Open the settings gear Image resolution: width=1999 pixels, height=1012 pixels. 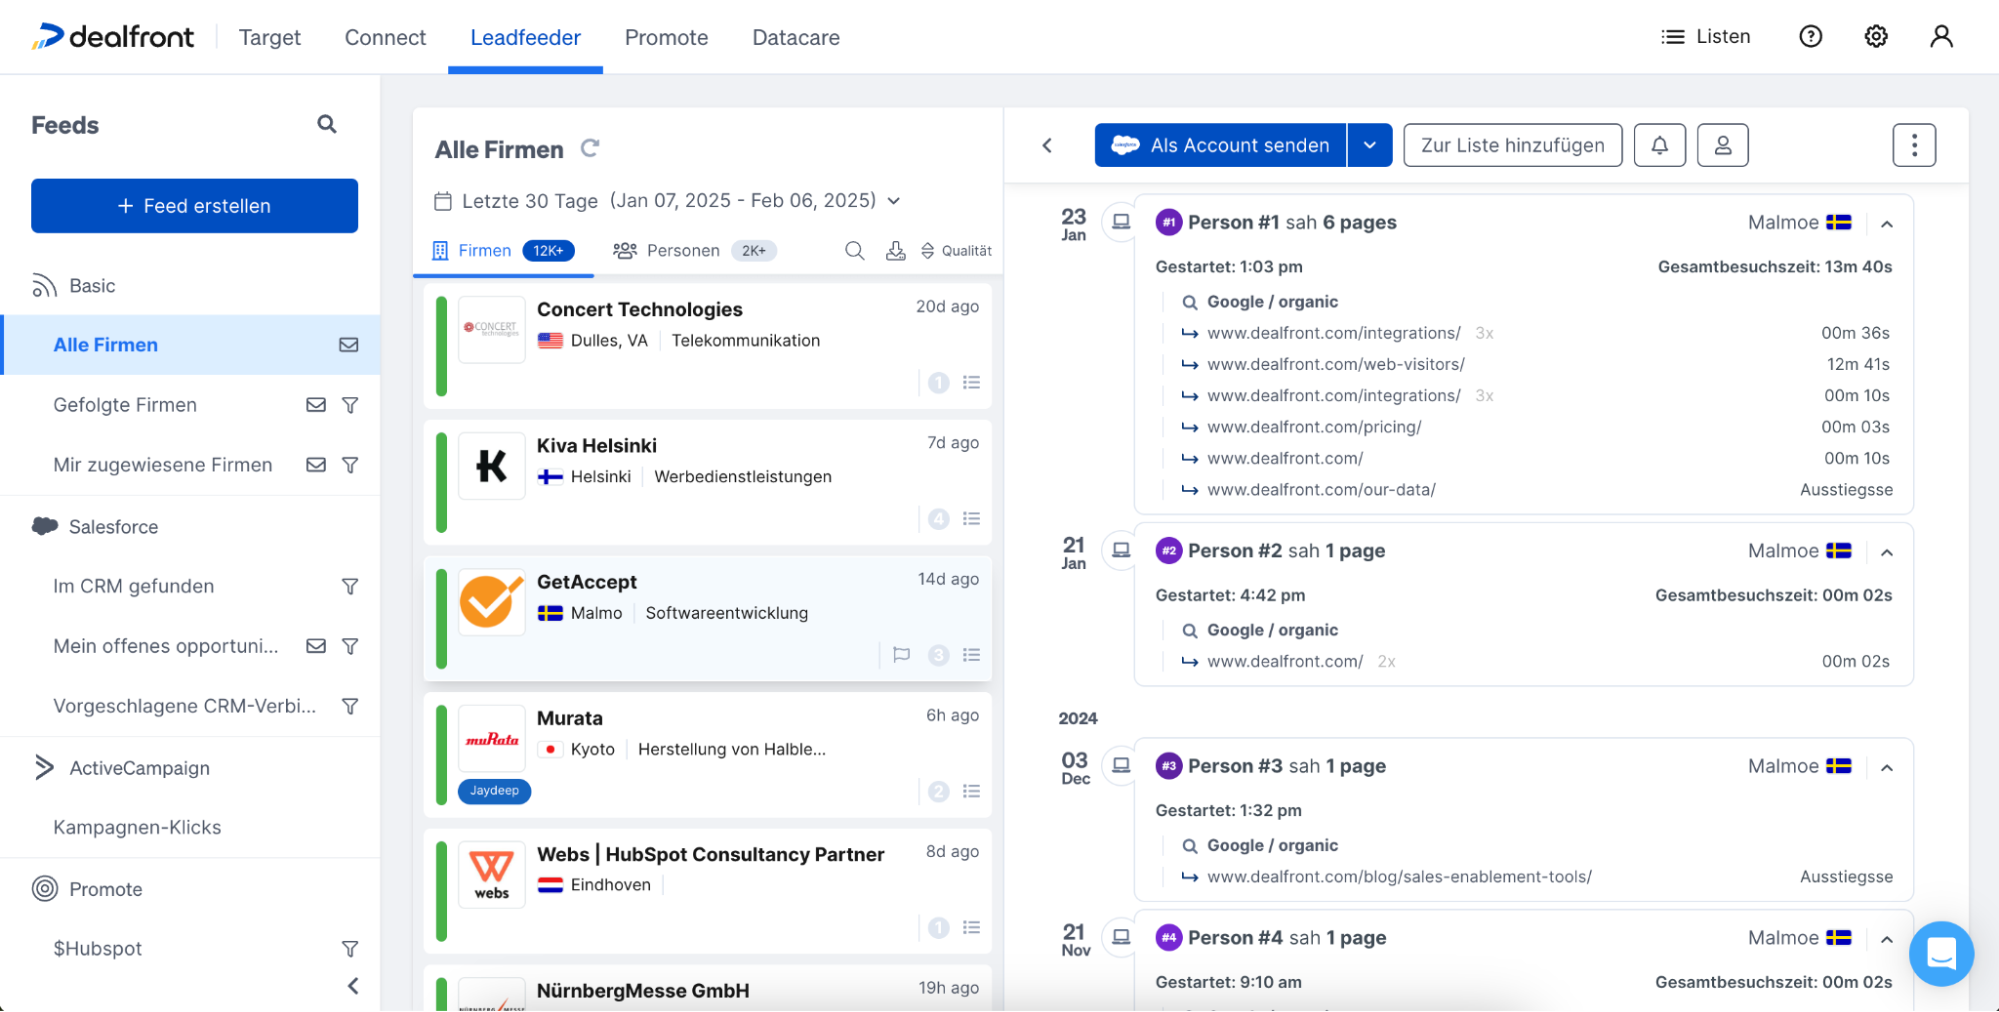[1876, 36]
